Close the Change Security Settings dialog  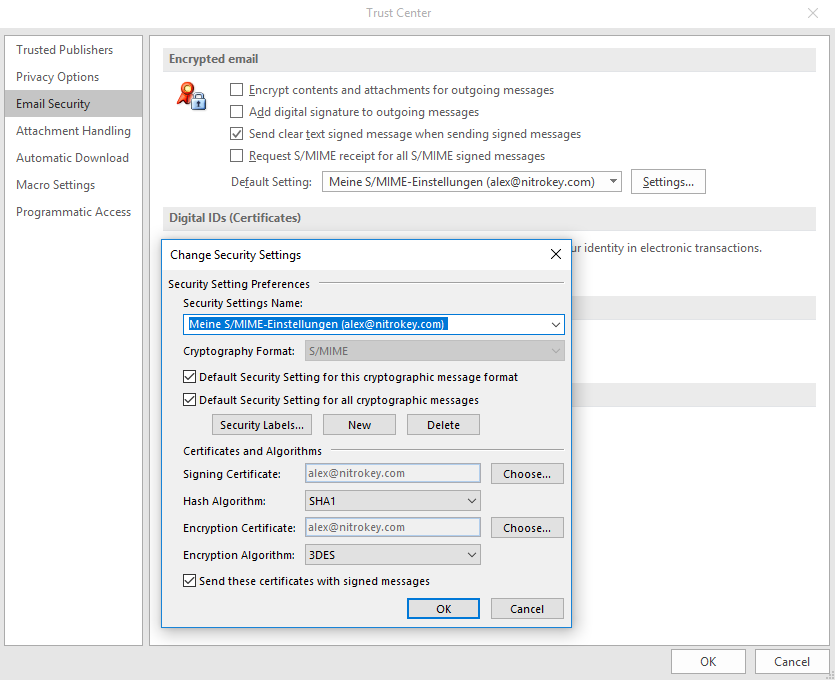click(x=556, y=255)
